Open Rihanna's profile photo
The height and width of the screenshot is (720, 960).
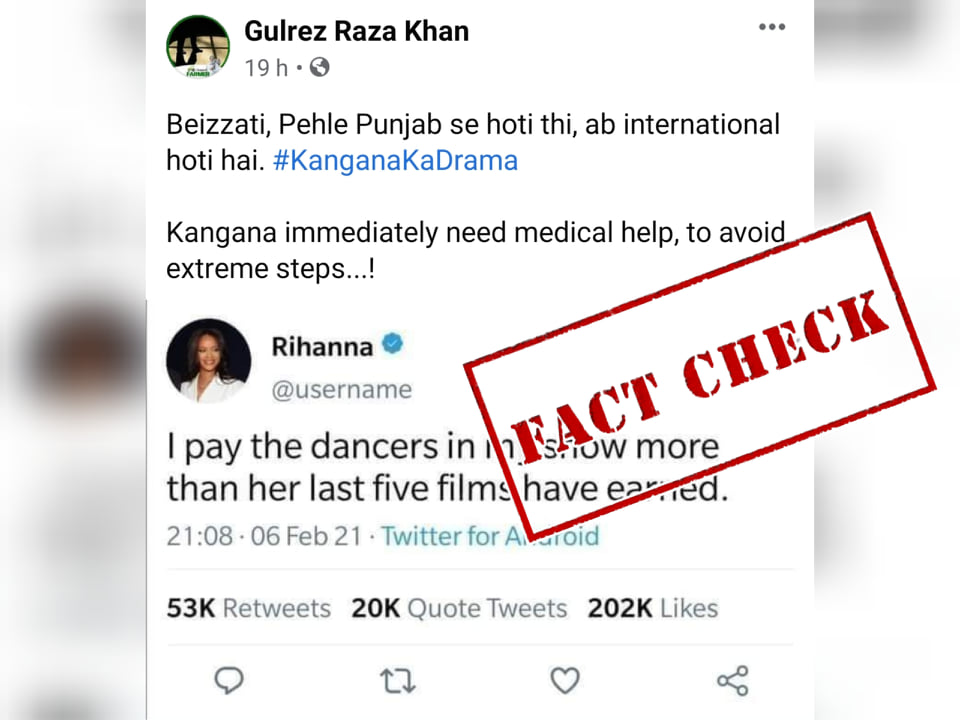(208, 361)
